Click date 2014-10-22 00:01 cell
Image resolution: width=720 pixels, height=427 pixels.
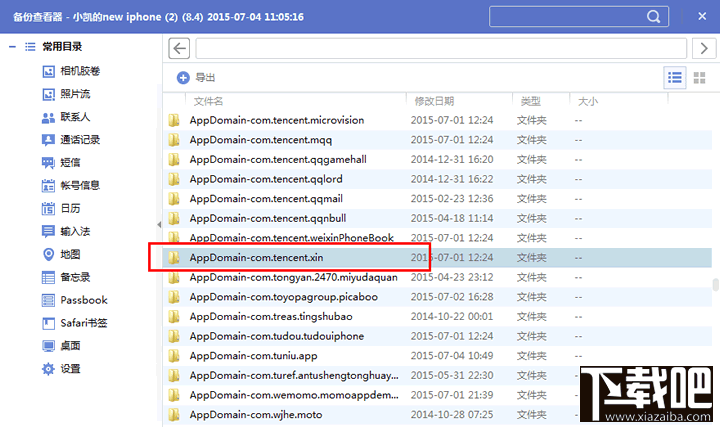click(452, 317)
